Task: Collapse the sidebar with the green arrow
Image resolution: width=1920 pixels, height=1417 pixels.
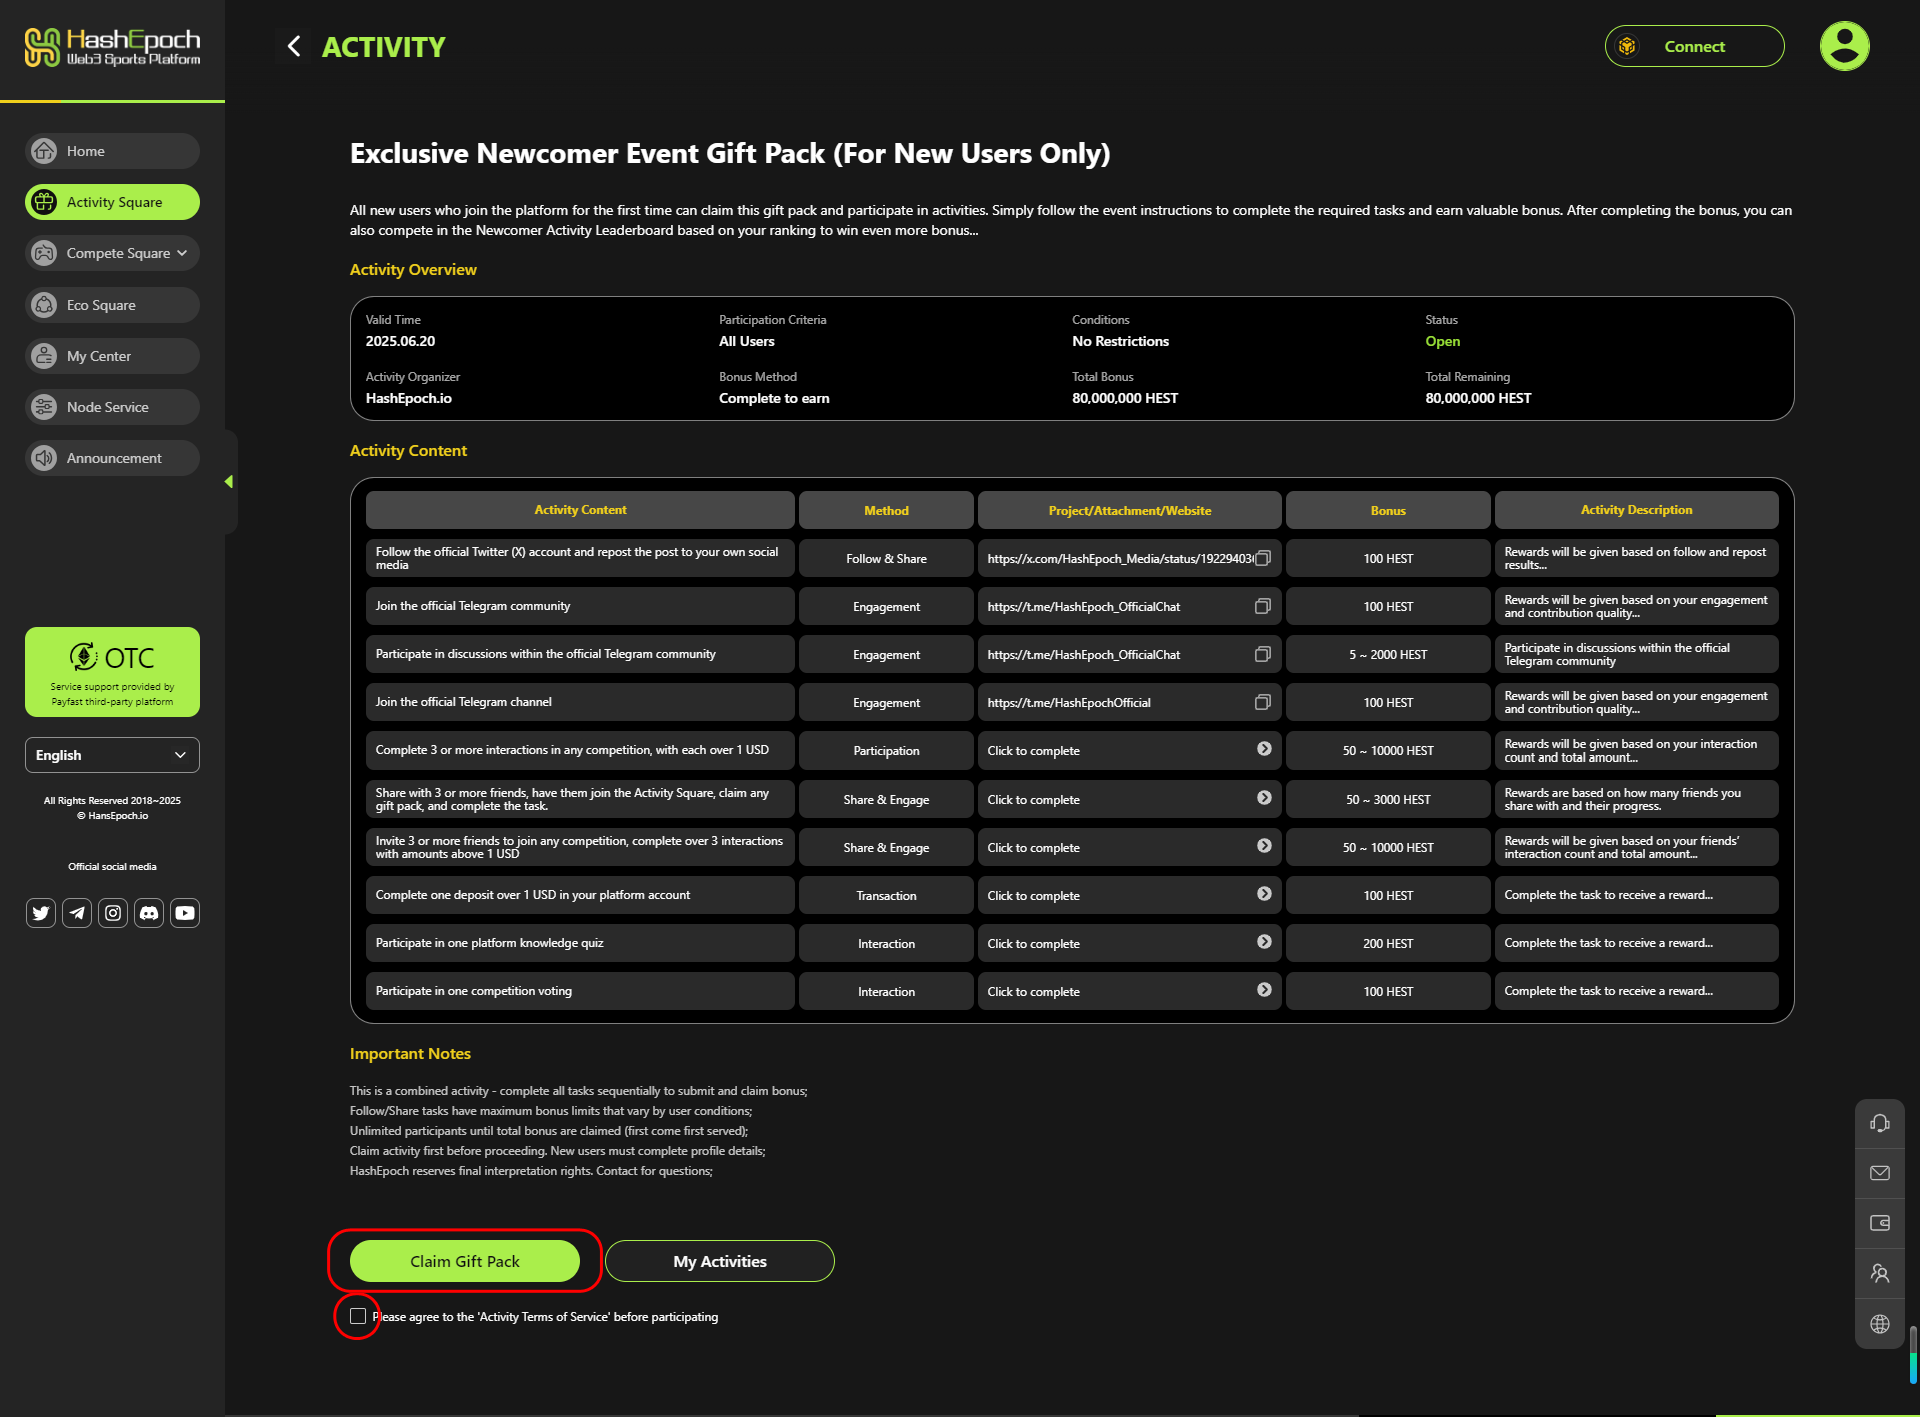Action: coord(229,482)
